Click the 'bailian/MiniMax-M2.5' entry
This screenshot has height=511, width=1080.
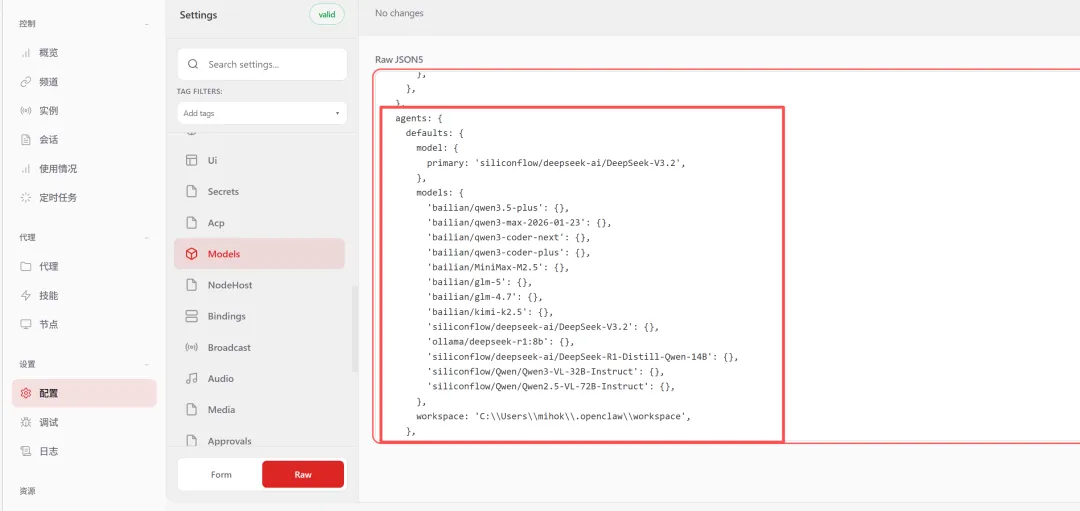click(x=498, y=267)
